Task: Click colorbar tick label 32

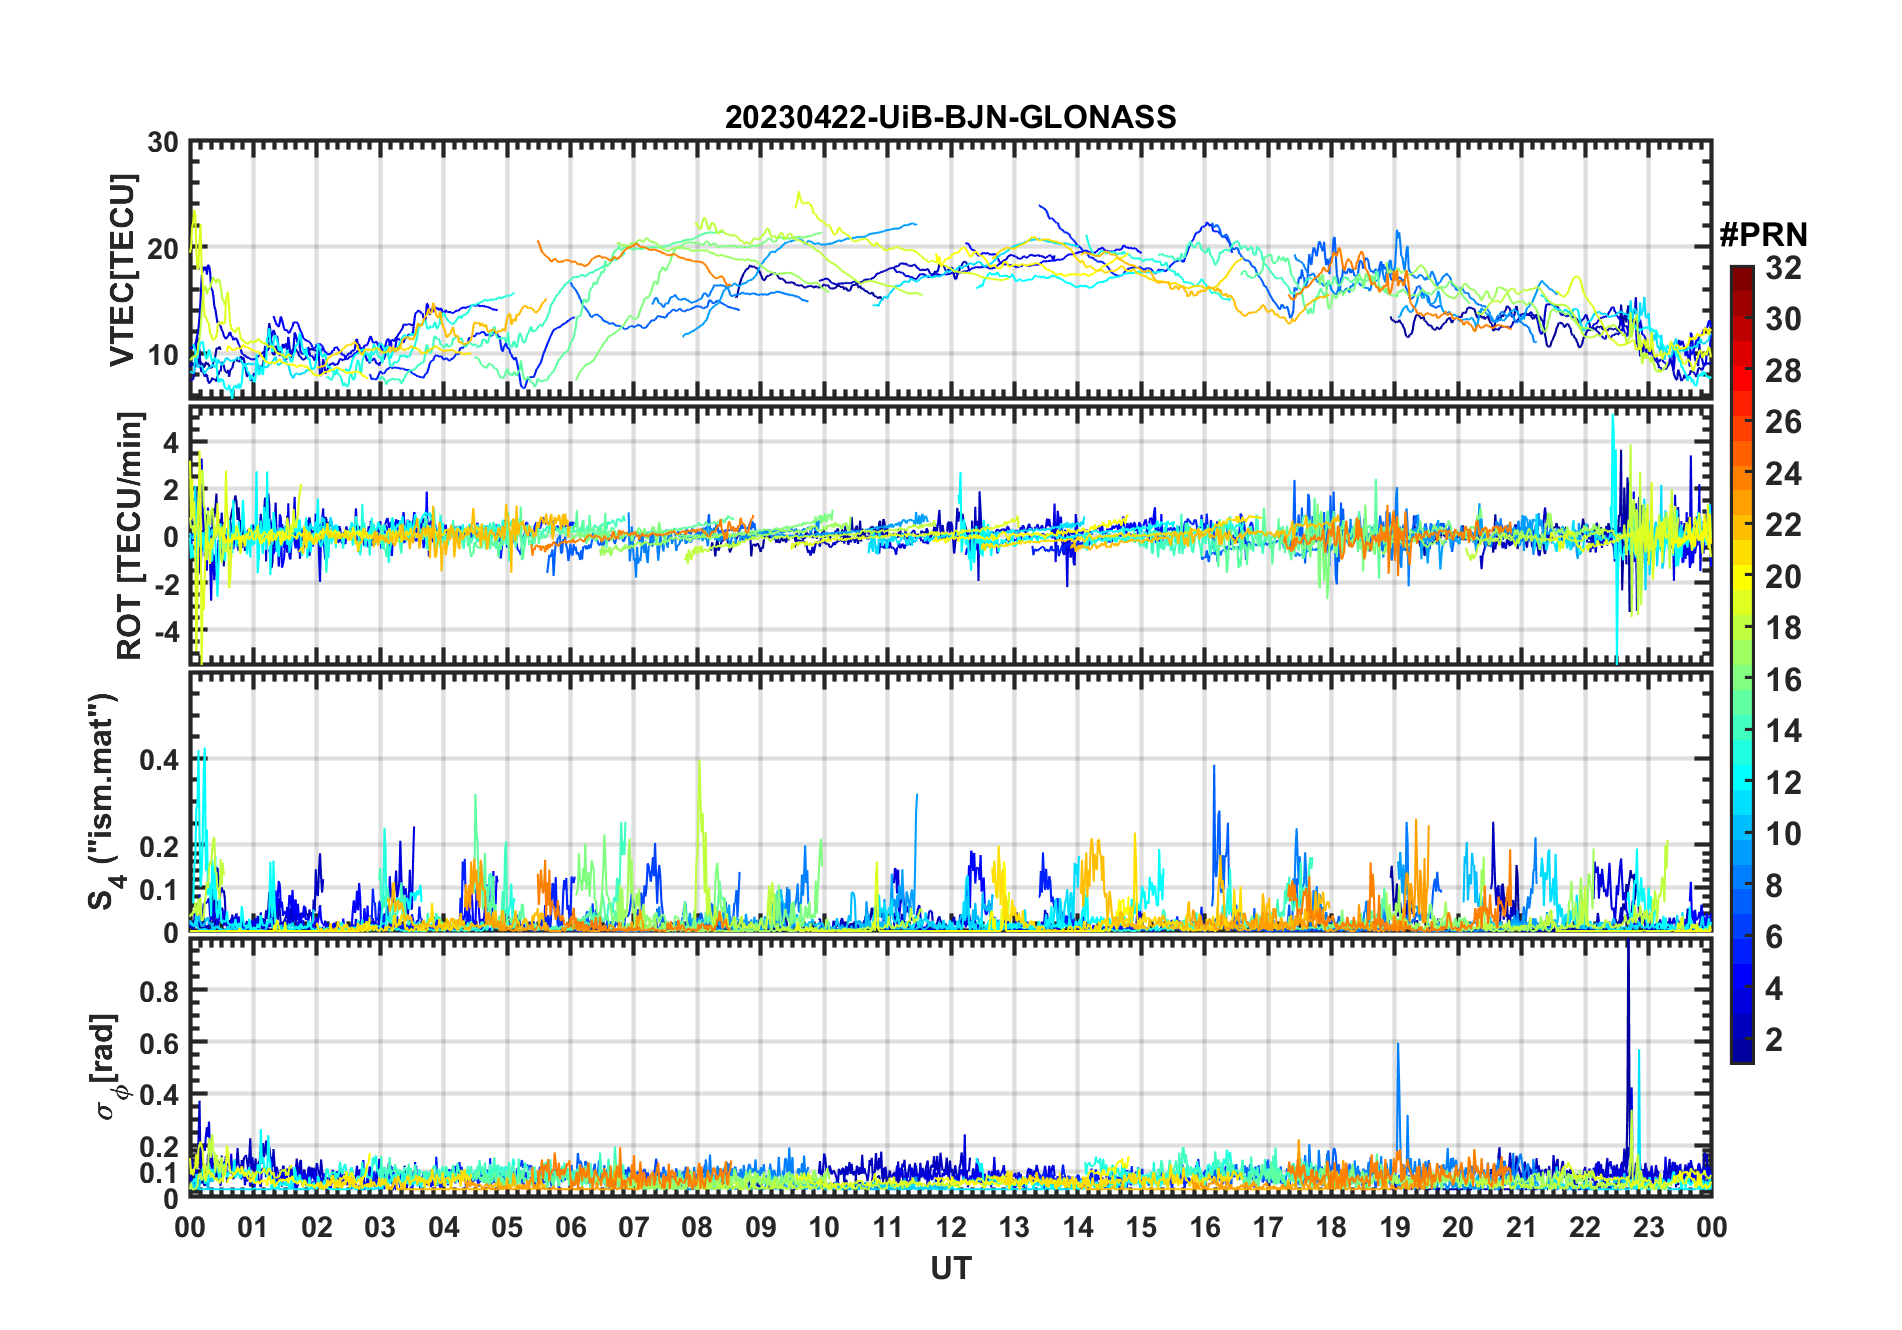Action: pyautogui.click(x=1783, y=268)
